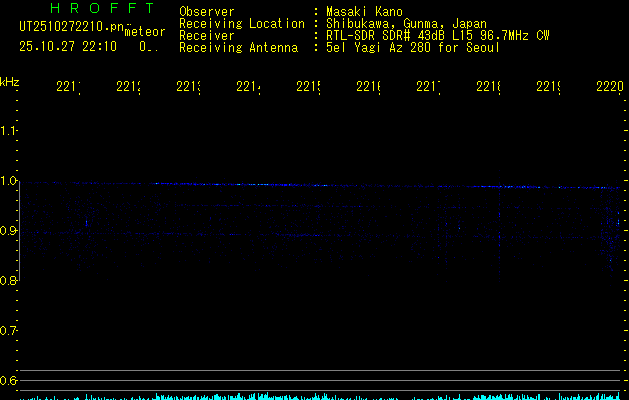629x400 pixels.
Task: Click the 'Receiving Location' field label
Action: click(242, 23)
